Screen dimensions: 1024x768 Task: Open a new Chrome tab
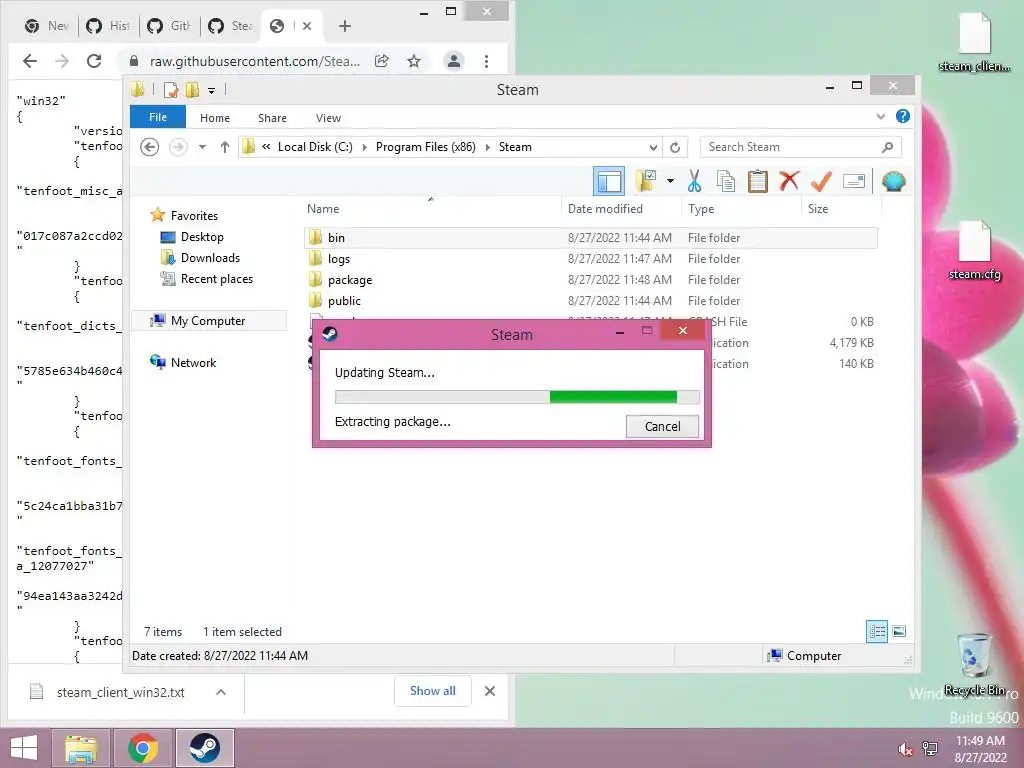click(x=345, y=26)
